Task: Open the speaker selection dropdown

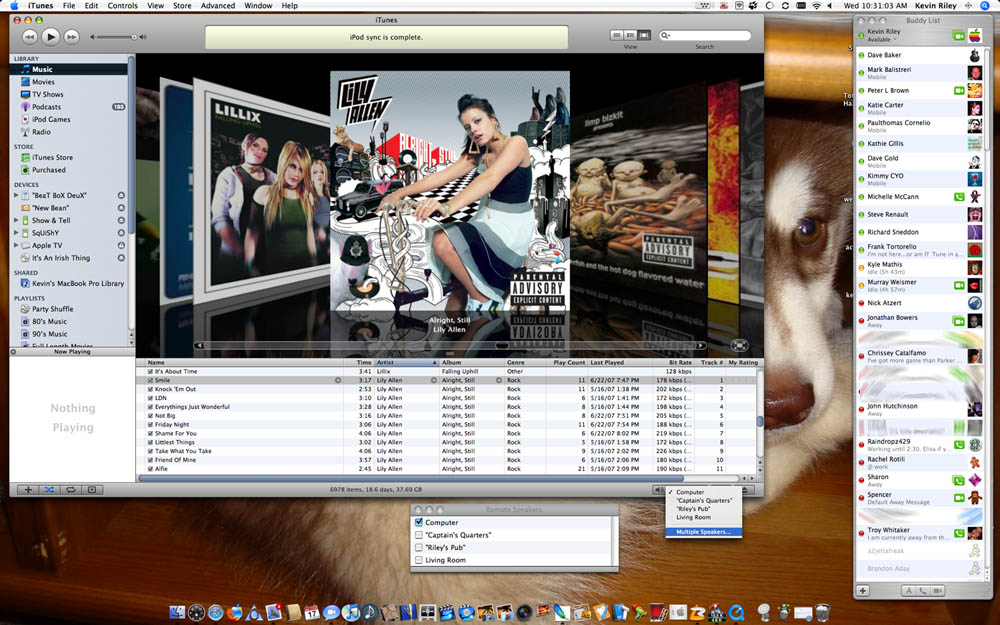Action: [659, 490]
